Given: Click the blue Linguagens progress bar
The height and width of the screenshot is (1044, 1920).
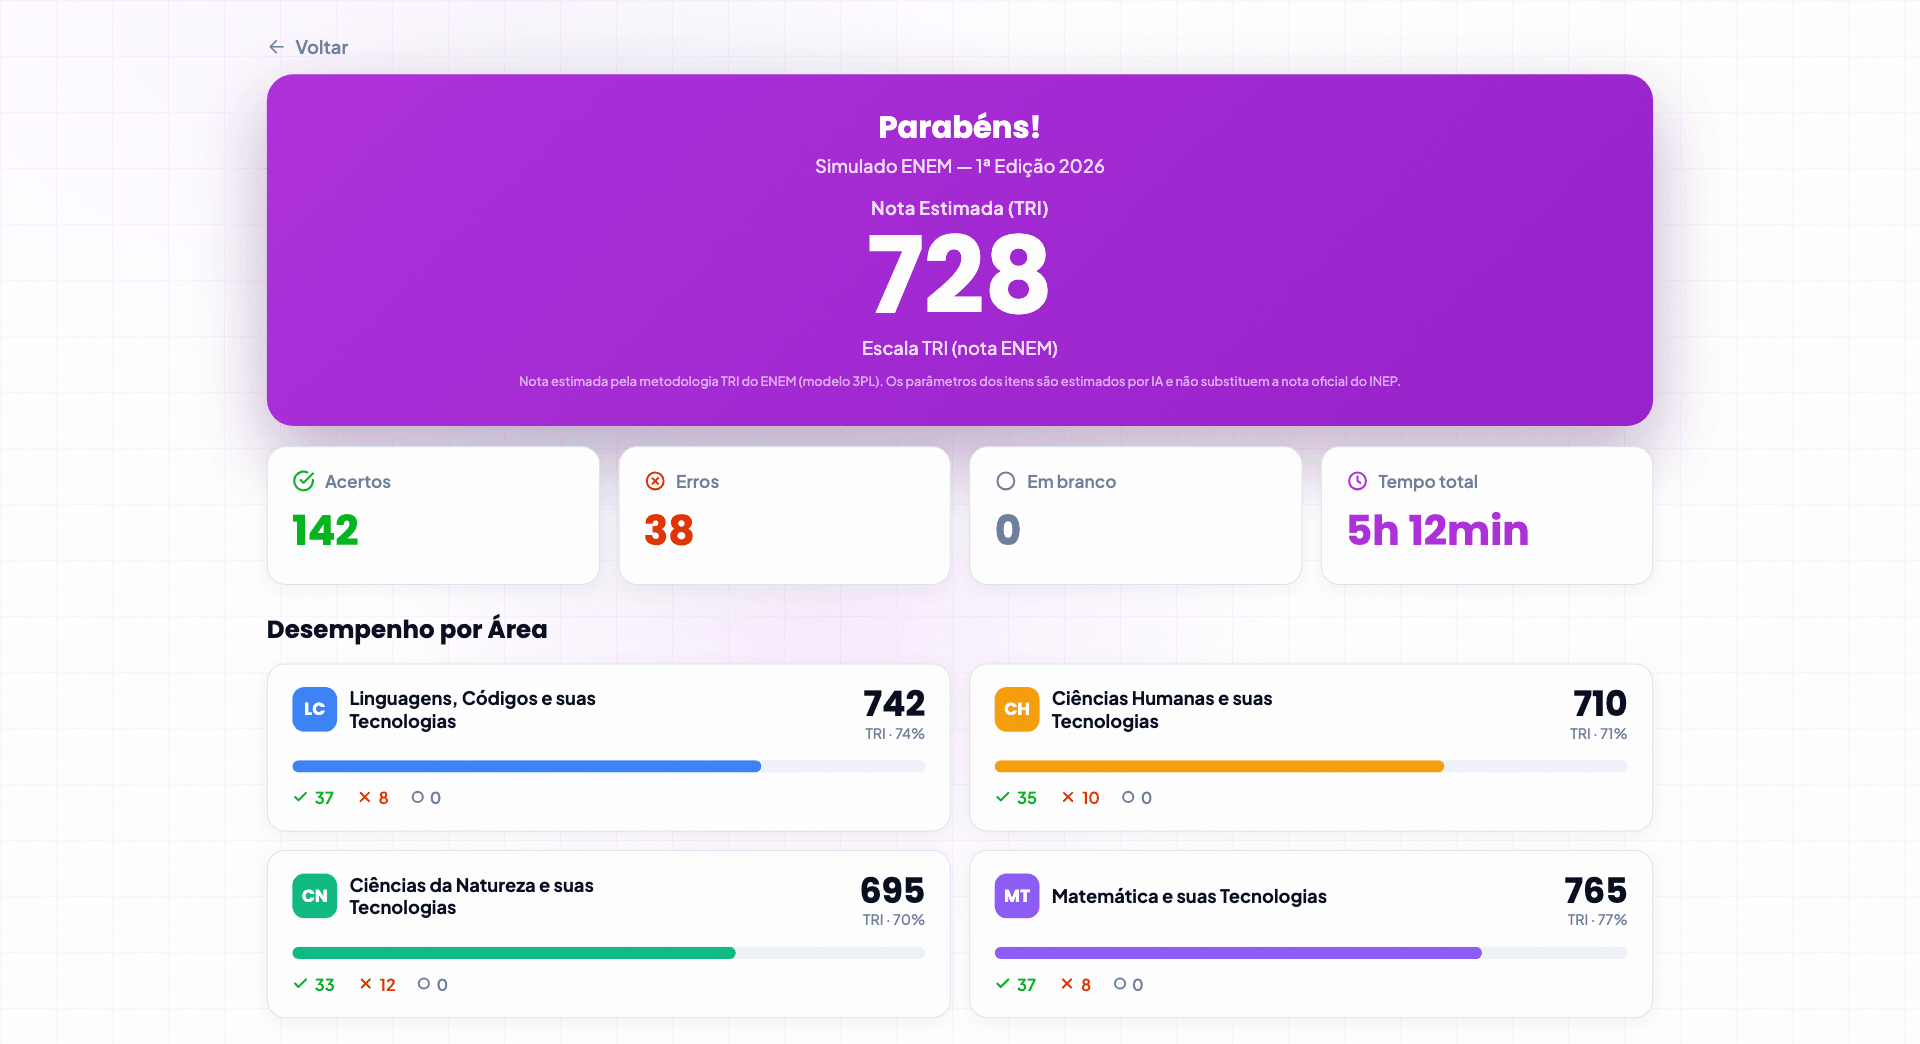Looking at the screenshot, I should (x=608, y=766).
